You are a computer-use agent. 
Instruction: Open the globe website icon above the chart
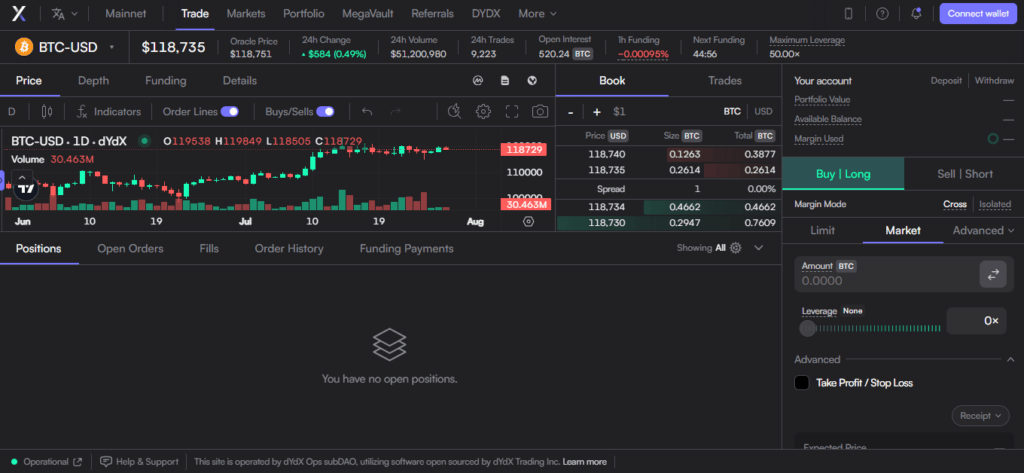532,81
